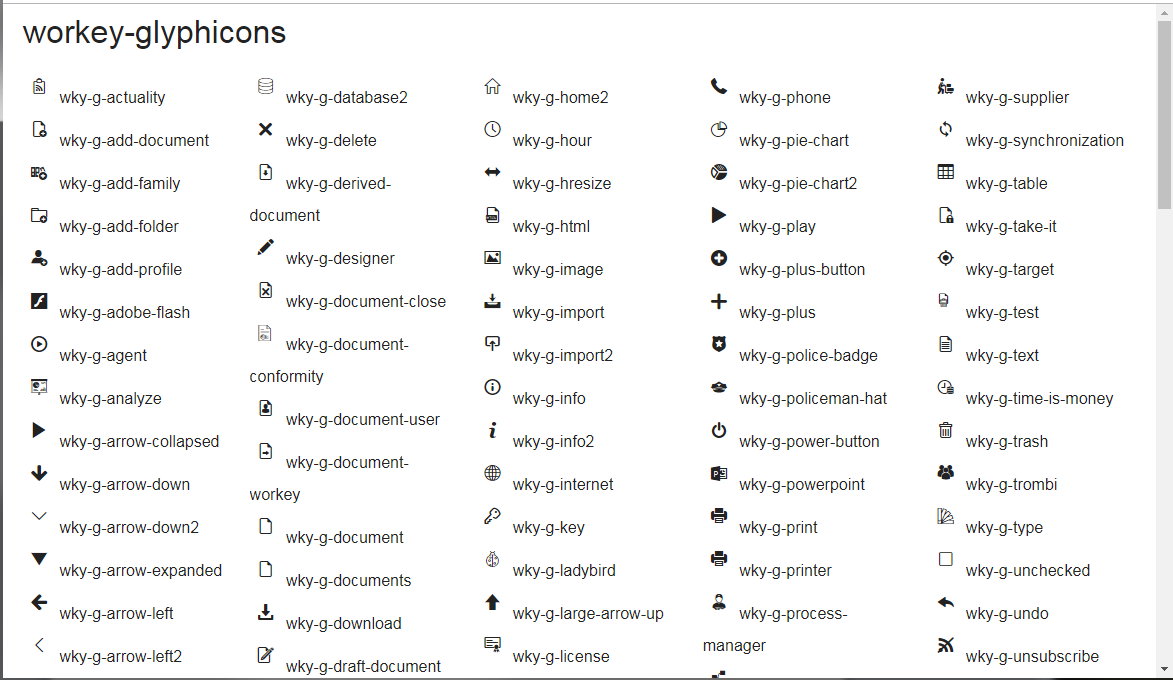Image resolution: width=1173 pixels, height=680 pixels.
Task: Click the database2 cylinder icon
Action: [x=265, y=86]
